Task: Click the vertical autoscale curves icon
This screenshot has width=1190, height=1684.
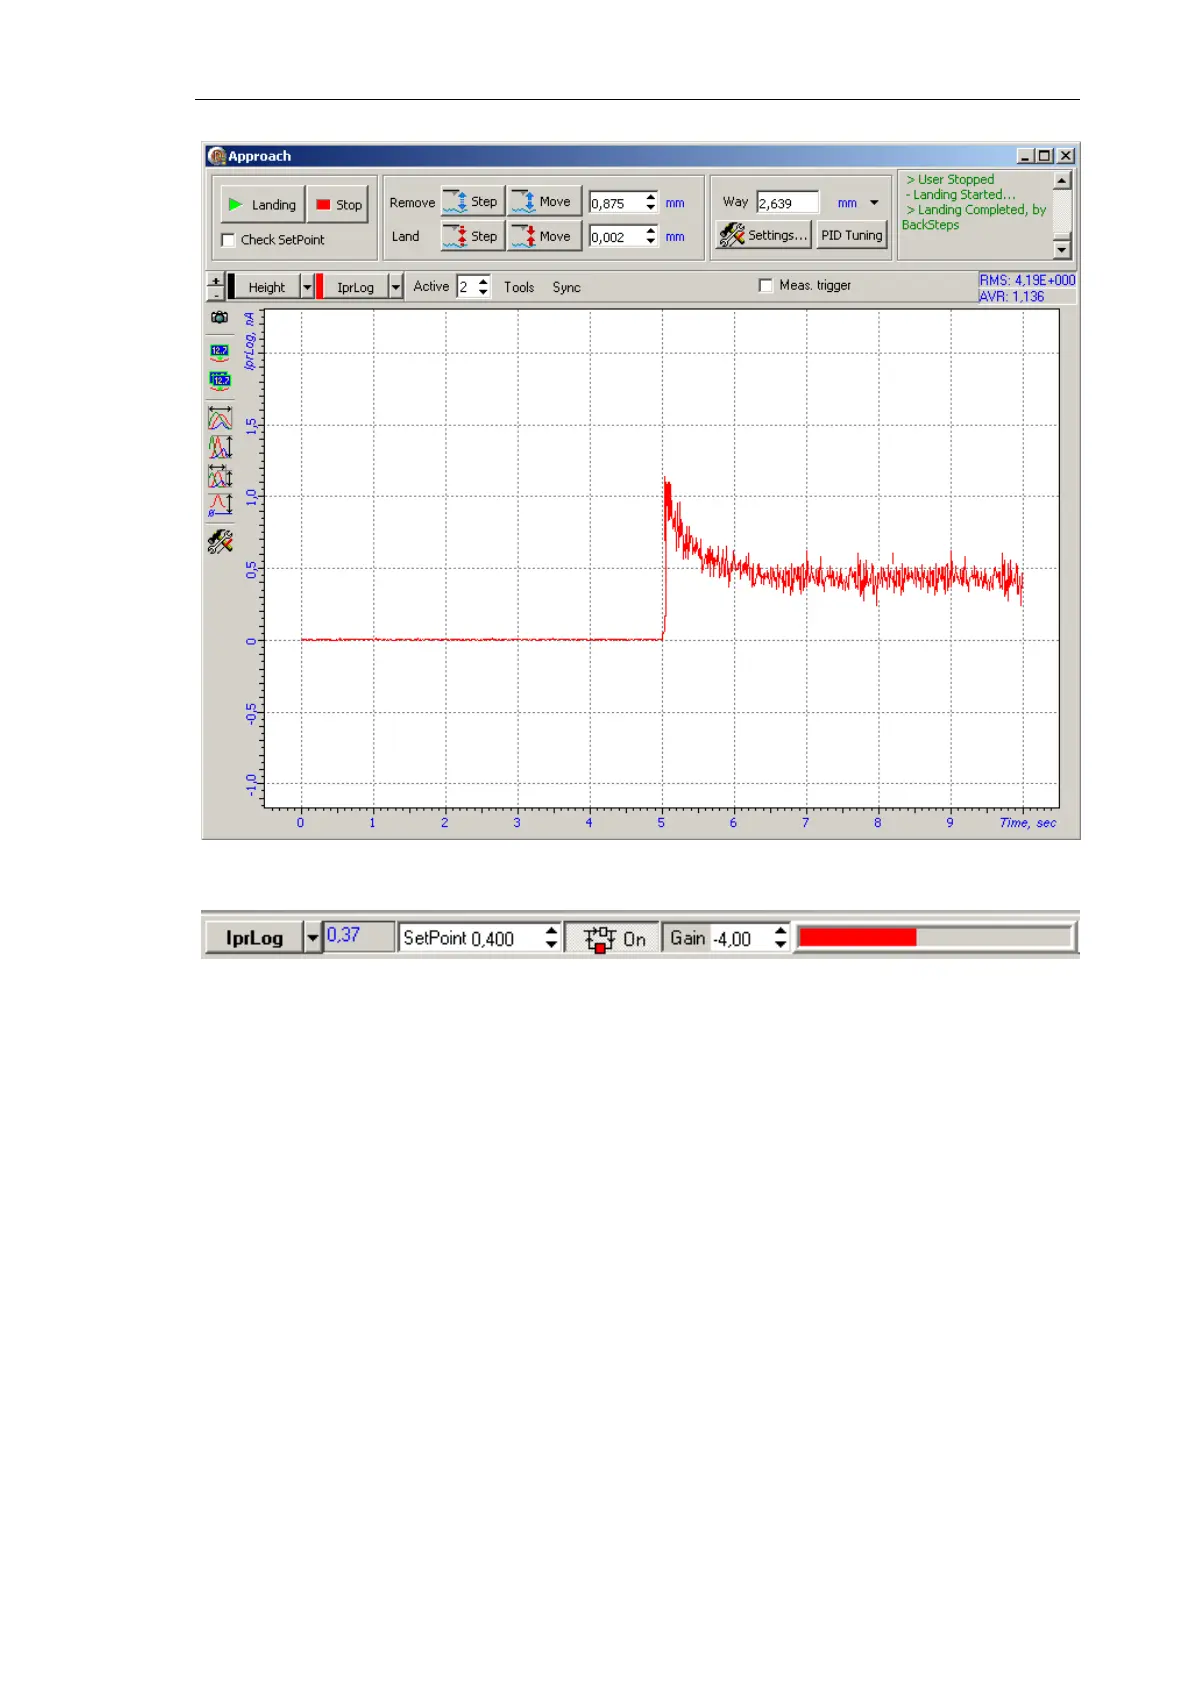Action: 219,446
